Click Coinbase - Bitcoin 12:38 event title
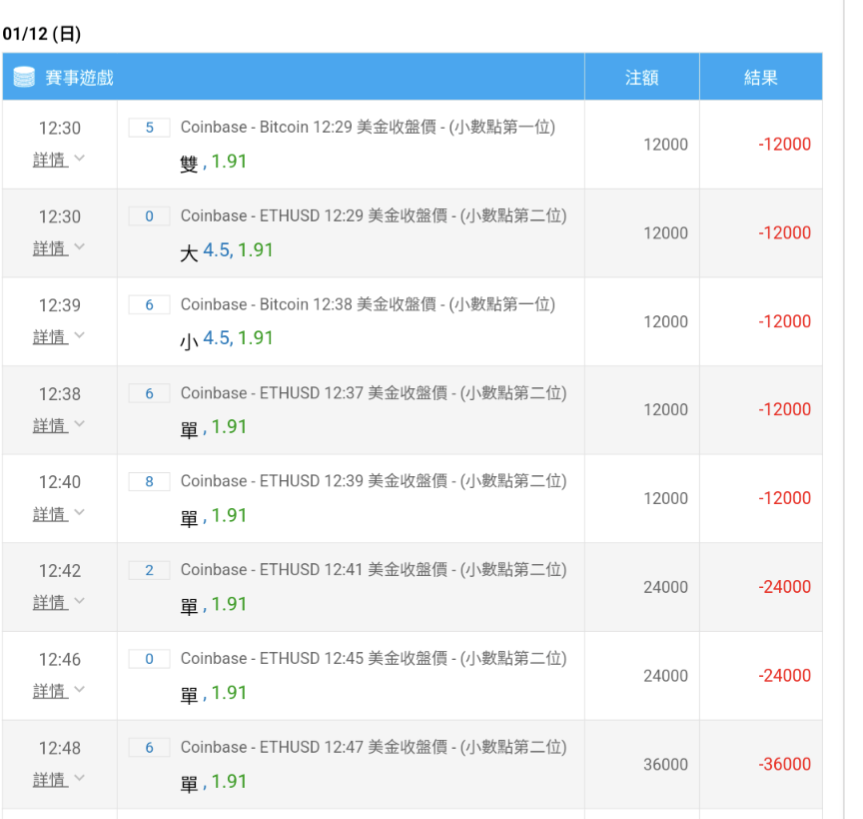 368,304
